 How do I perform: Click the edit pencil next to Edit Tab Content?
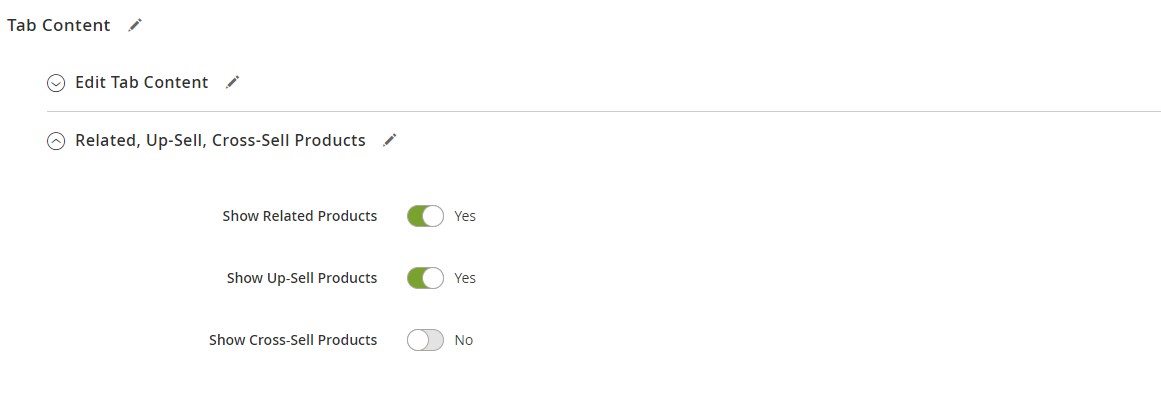[233, 83]
